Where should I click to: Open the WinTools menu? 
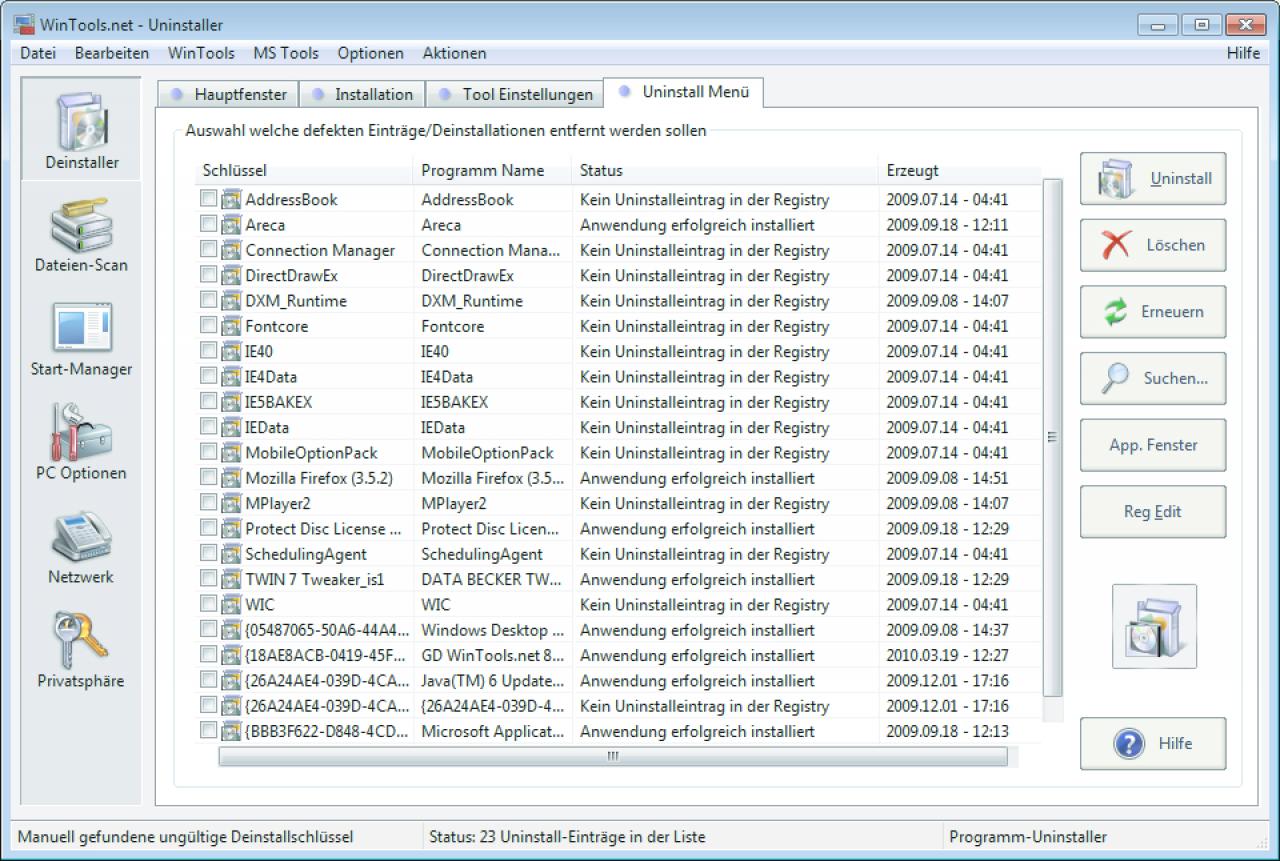(201, 53)
